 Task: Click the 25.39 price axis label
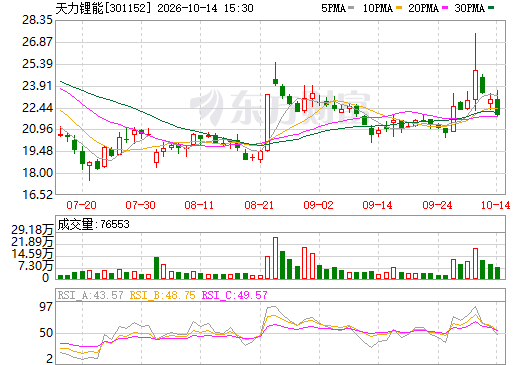click(x=37, y=64)
